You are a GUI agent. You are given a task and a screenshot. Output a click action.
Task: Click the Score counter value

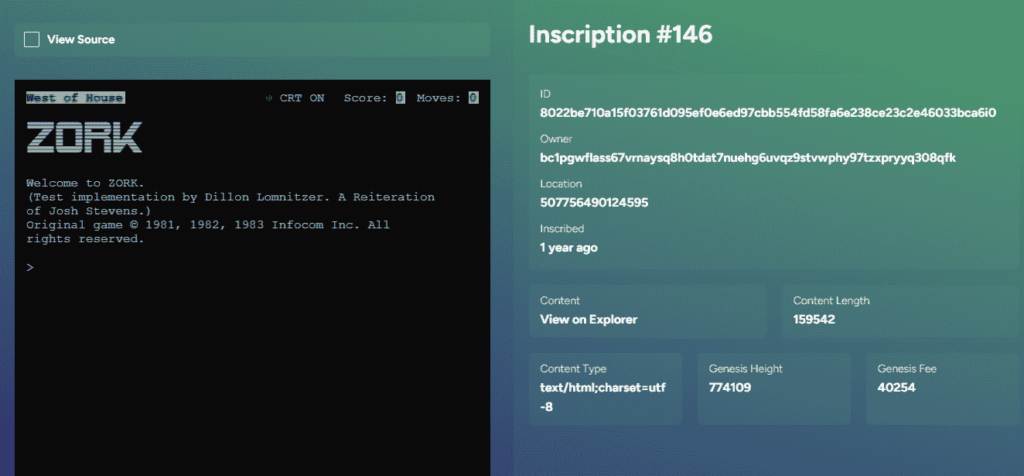click(x=399, y=98)
